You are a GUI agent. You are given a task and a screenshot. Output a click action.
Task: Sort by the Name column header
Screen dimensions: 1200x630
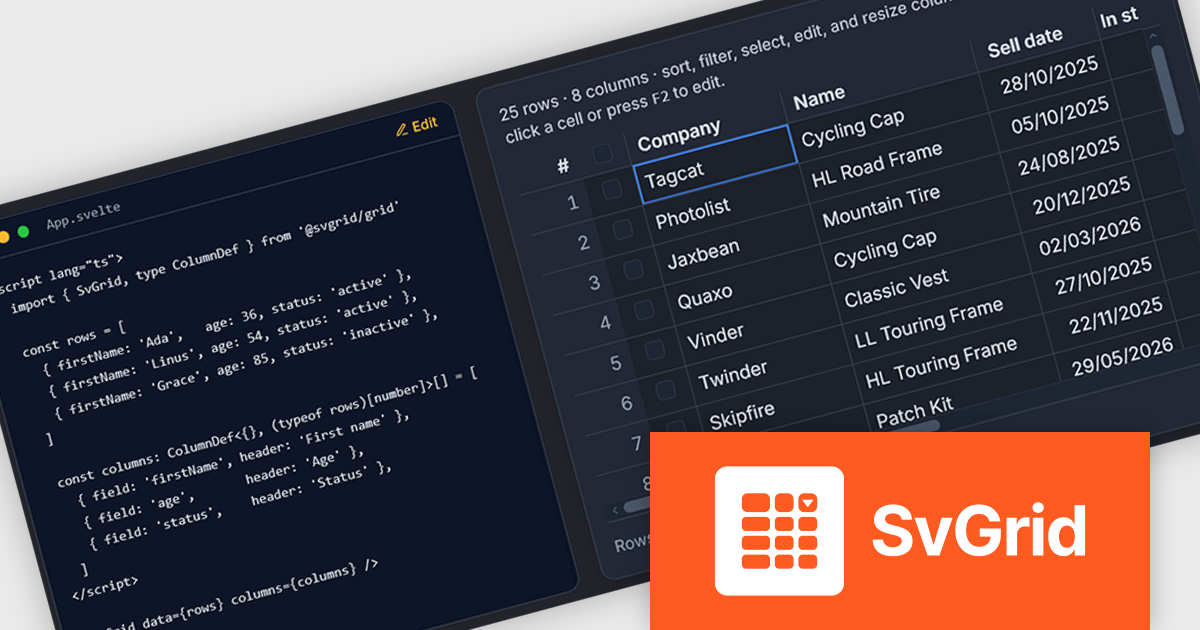(x=819, y=96)
